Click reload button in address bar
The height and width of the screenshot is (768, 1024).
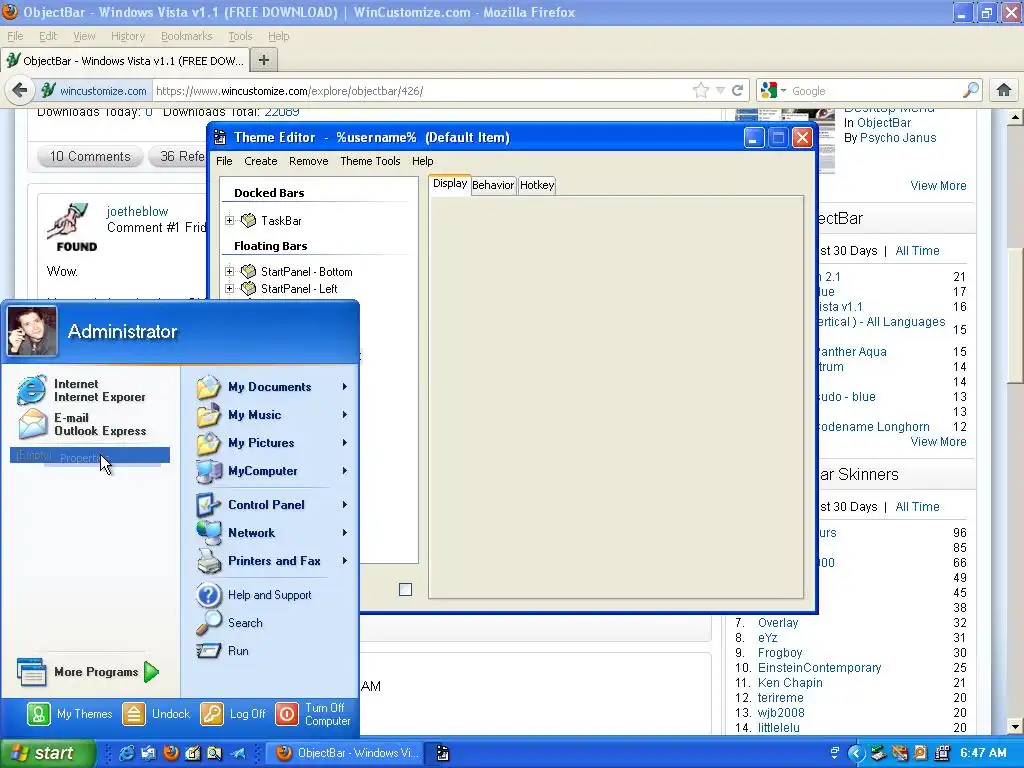coord(737,90)
